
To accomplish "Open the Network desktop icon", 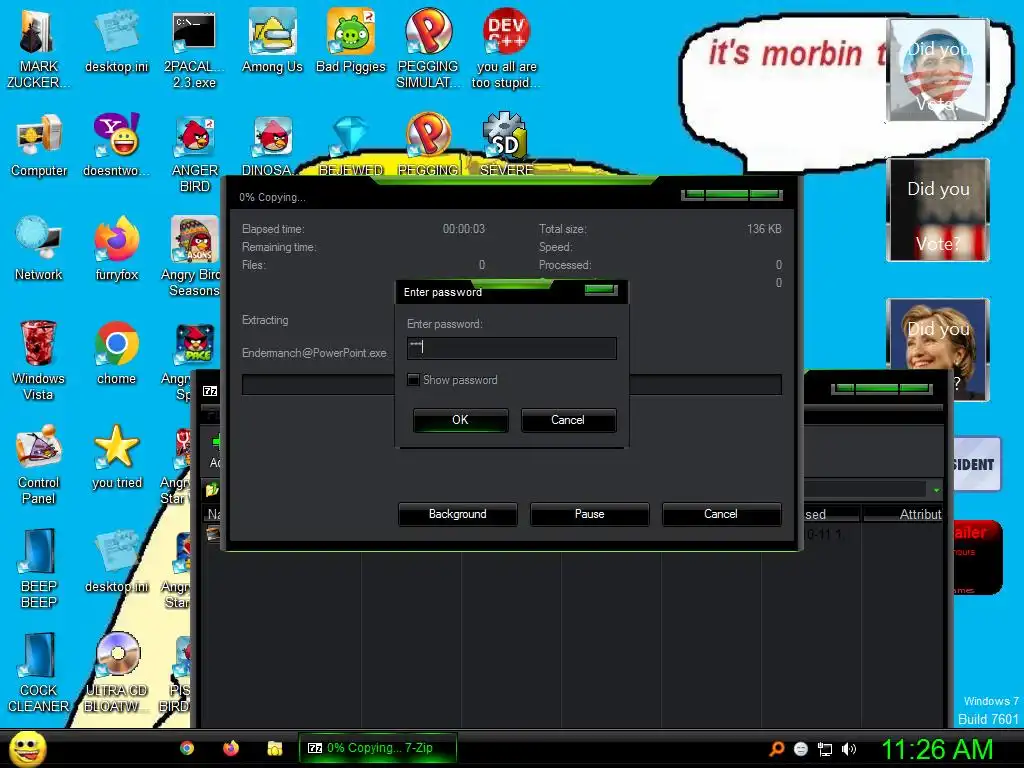I will [39, 248].
